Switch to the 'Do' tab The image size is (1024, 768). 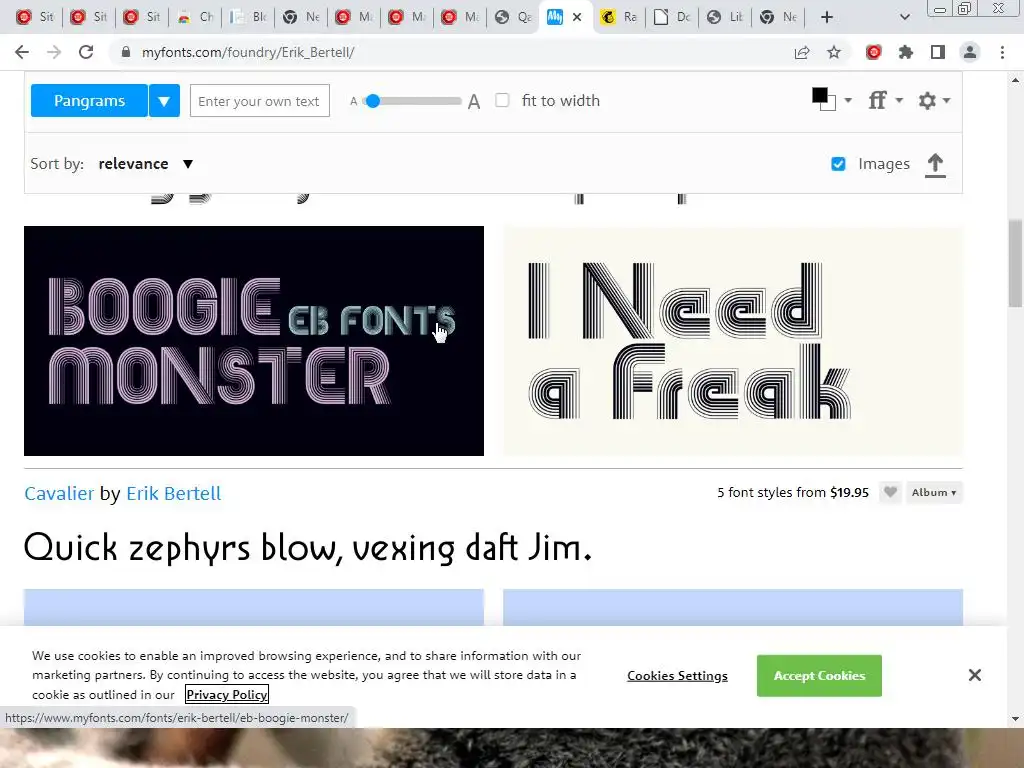673,17
